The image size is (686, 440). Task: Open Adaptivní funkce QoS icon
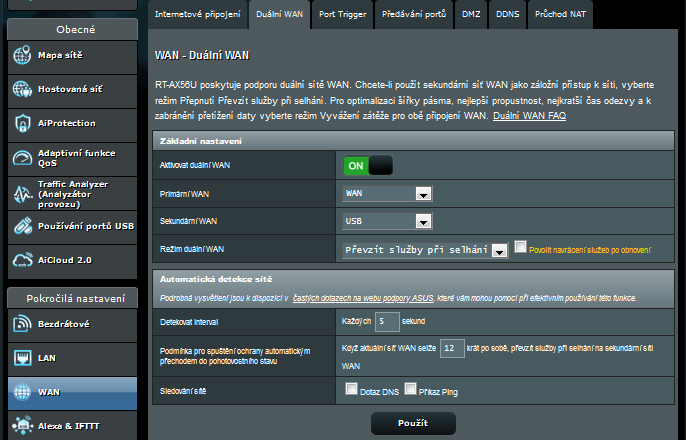coord(22,157)
